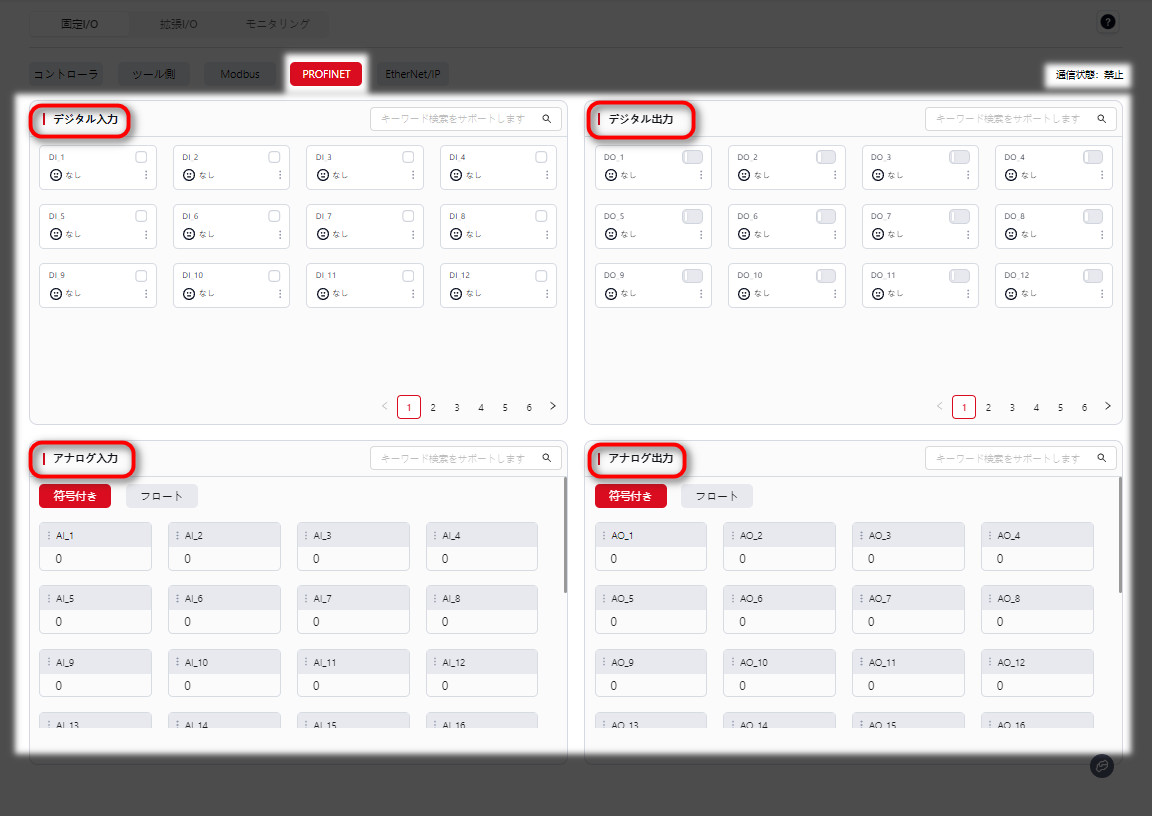This screenshot has height=816, width=1152.
Task: Check the DI_3 checkbox
Action: click(x=408, y=157)
